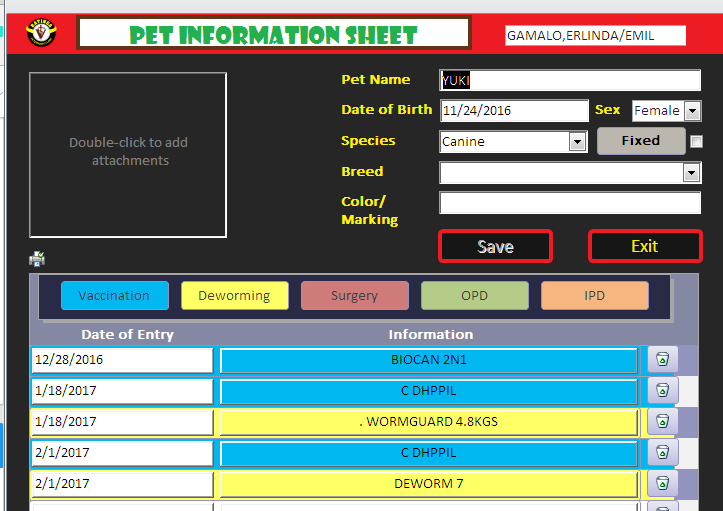The width and height of the screenshot is (723, 511).
Task: Open the Breed dropdown list
Action: tap(691, 173)
